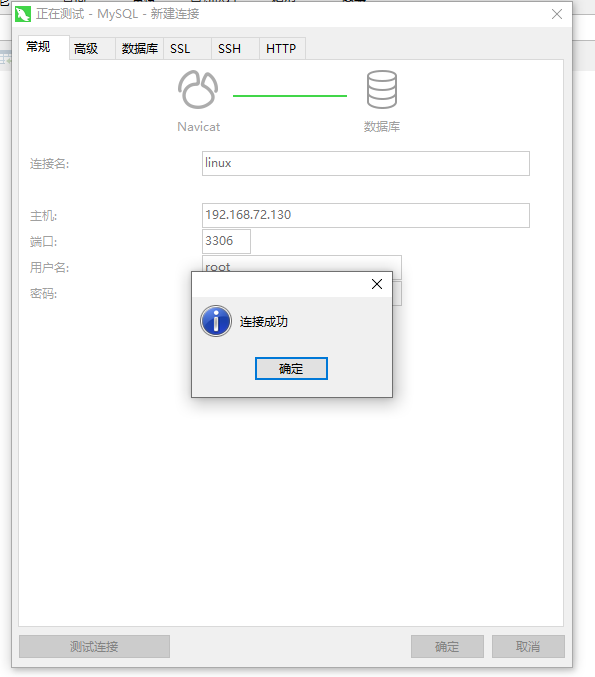Viewport: 595px width, 677px height.
Task: Click the blue information icon in the message box
Action: coord(216,321)
